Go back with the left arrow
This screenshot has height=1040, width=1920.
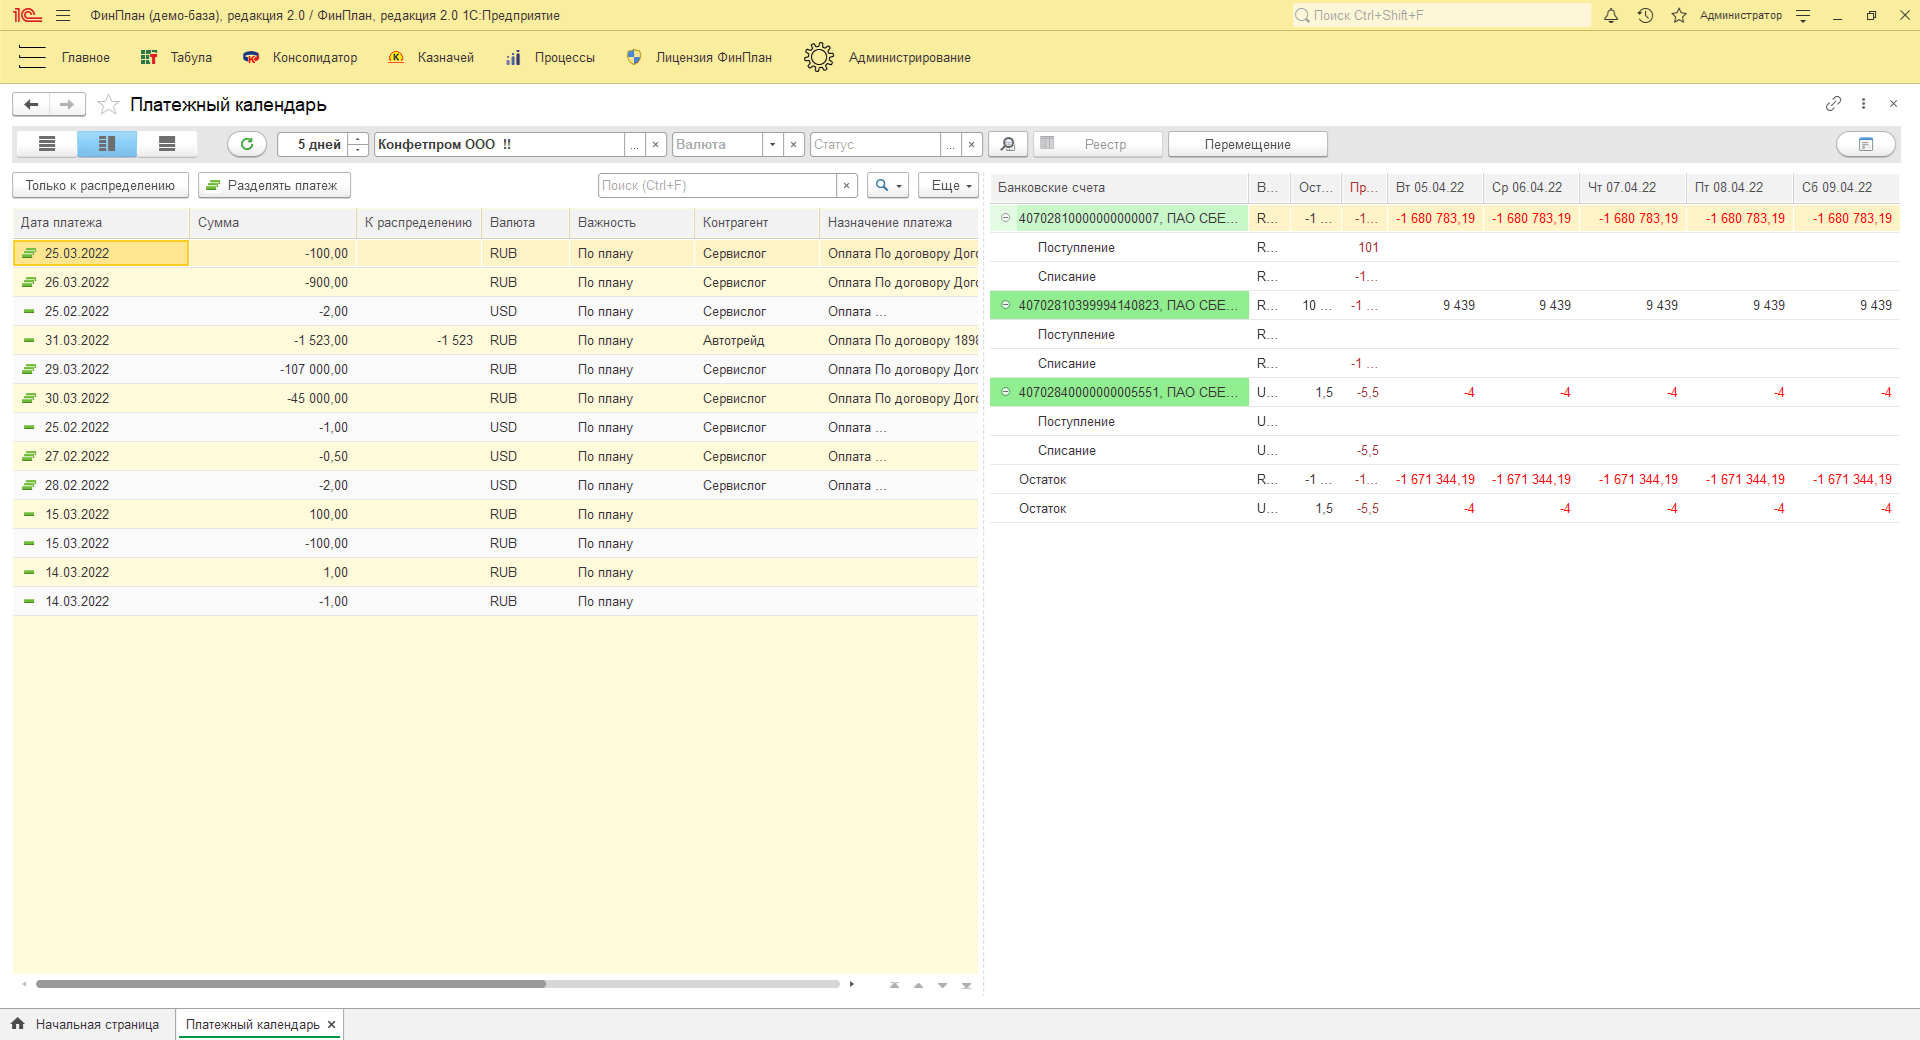[31, 104]
